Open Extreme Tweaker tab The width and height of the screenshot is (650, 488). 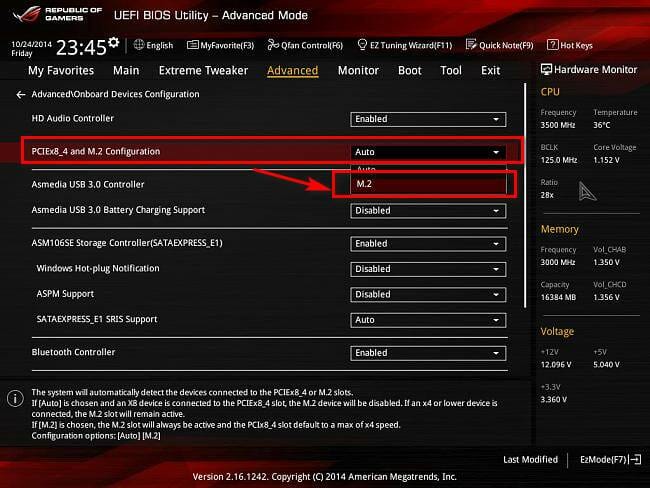203,70
